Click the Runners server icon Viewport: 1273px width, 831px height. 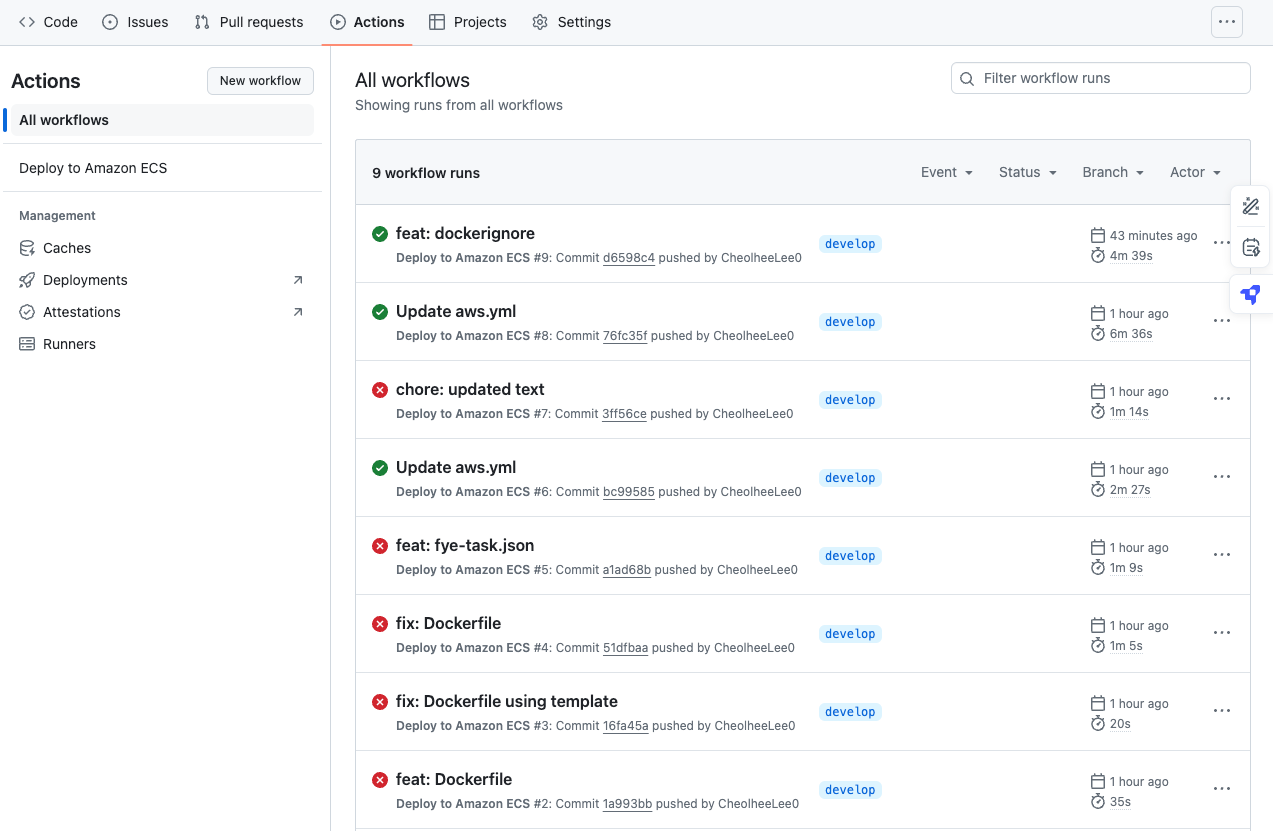click(27, 344)
